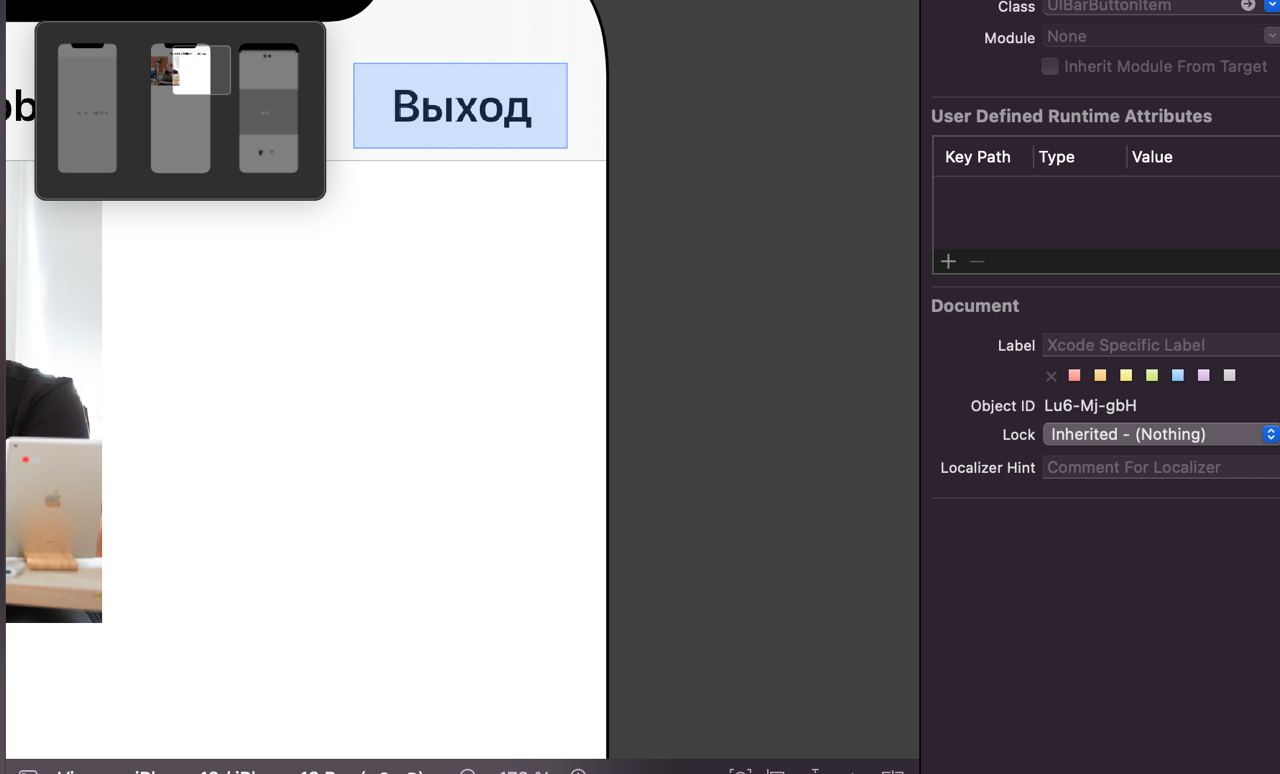The width and height of the screenshot is (1280, 774).
Task: Pick the purple label color swatch
Action: click(1204, 376)
